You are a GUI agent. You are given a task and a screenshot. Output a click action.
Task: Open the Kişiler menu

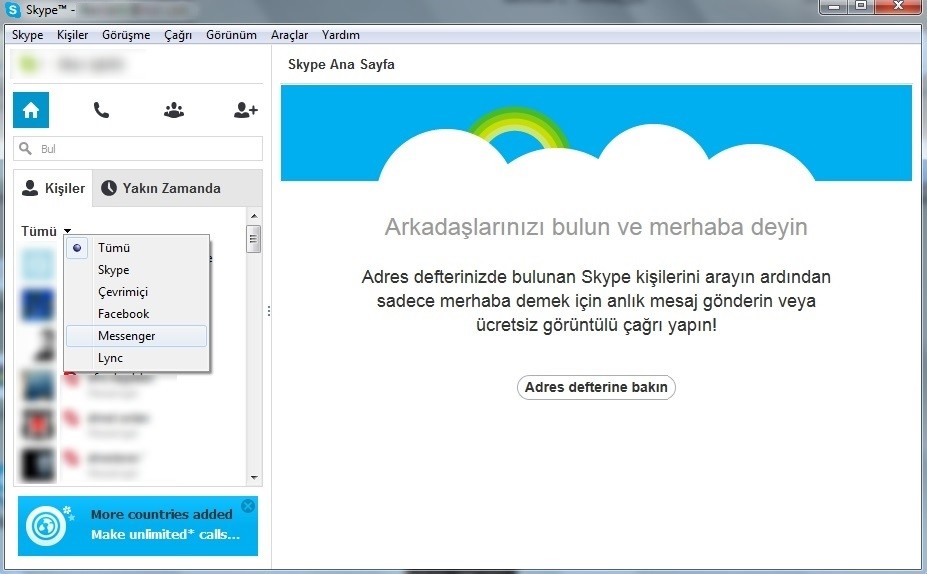pos(73,35)
